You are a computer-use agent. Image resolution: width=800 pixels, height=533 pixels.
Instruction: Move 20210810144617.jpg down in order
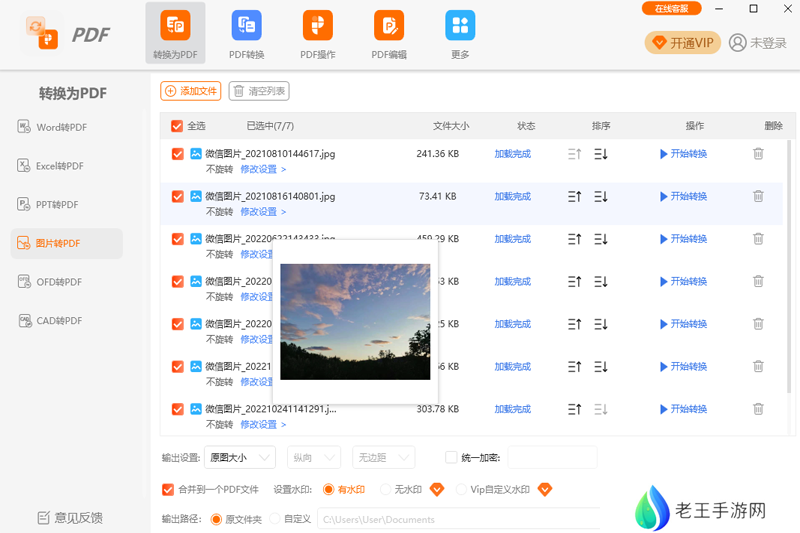pos(601,154)
